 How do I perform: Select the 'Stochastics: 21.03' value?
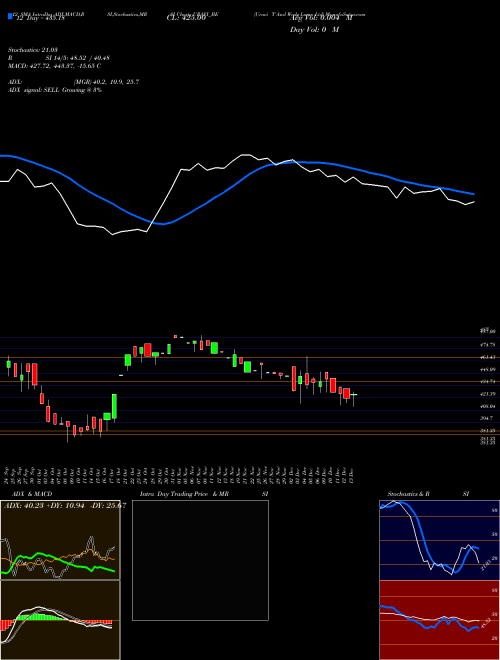click(33, 50)
